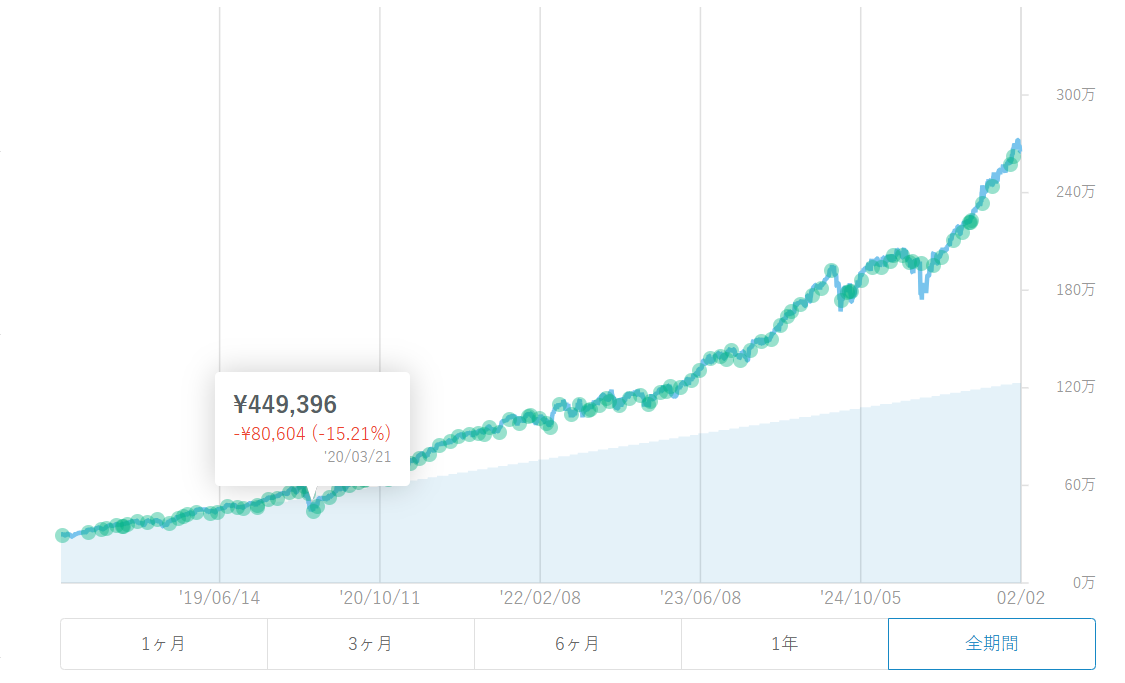Click the 全期間 period tab
The image size is (1125, 683).
pyautogui.click(x=991, y=644)
